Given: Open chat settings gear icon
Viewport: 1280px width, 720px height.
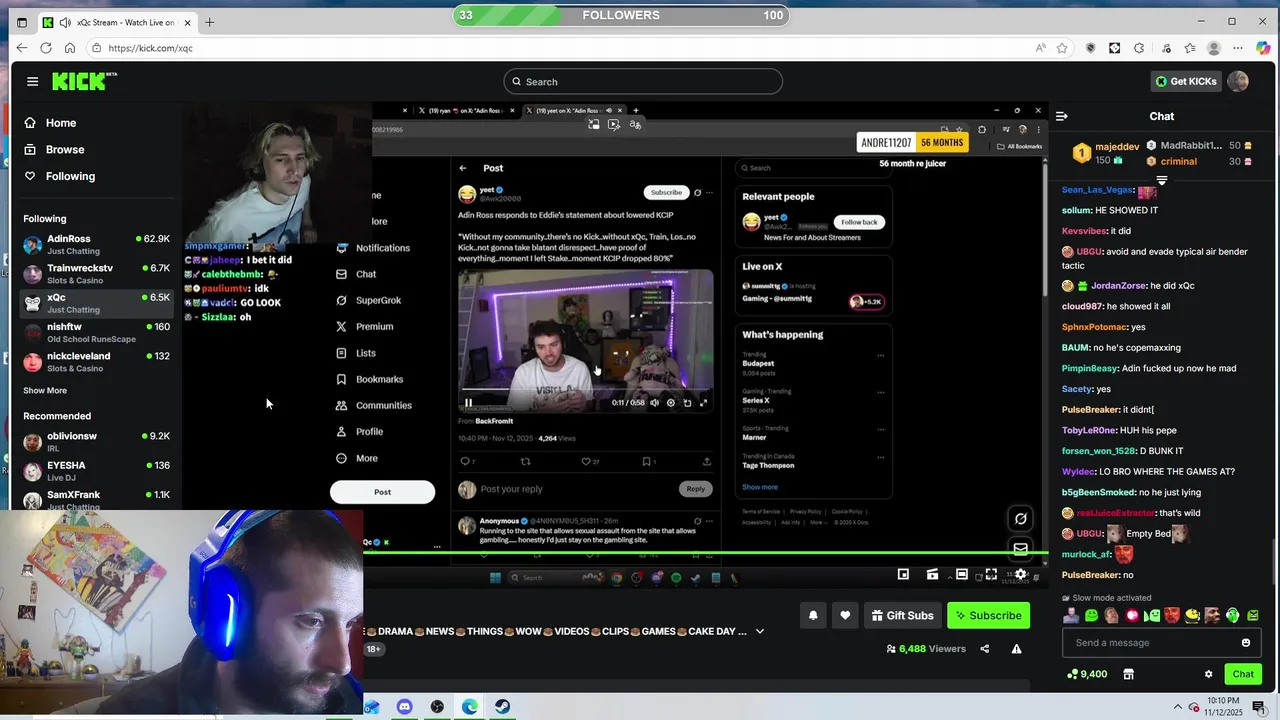Looking at the screenshot, I should click(x=1208, y=674).
